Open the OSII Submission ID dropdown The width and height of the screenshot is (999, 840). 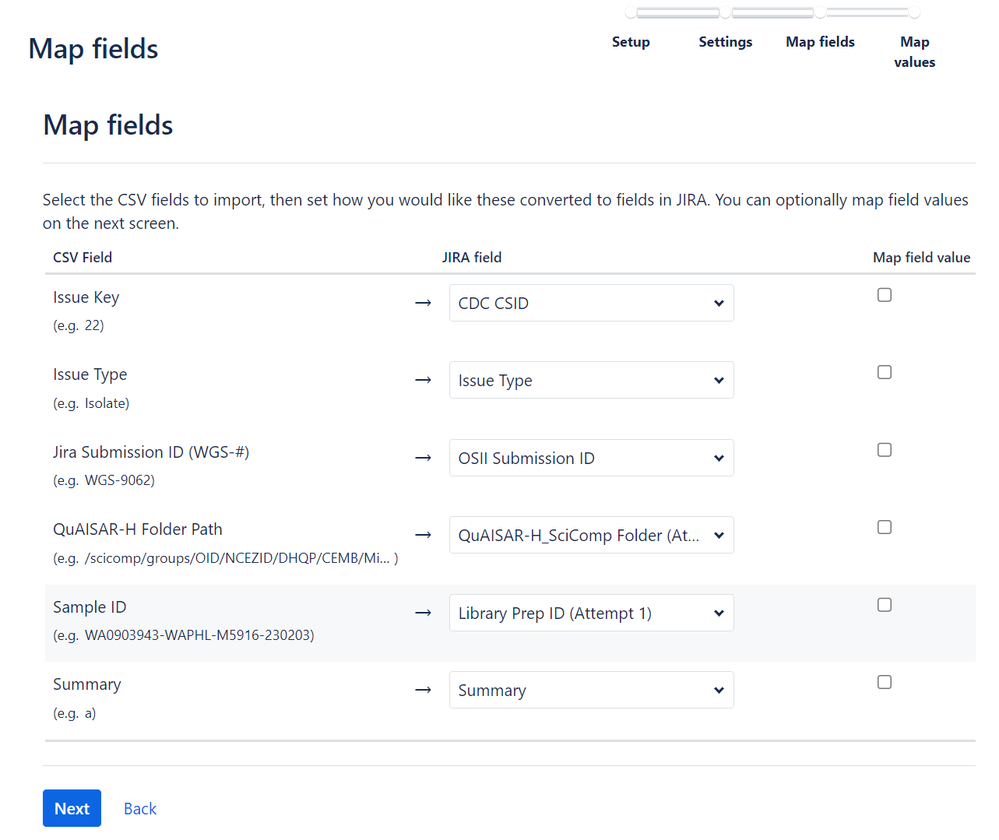pyautogui.click(x=590, y=457)
